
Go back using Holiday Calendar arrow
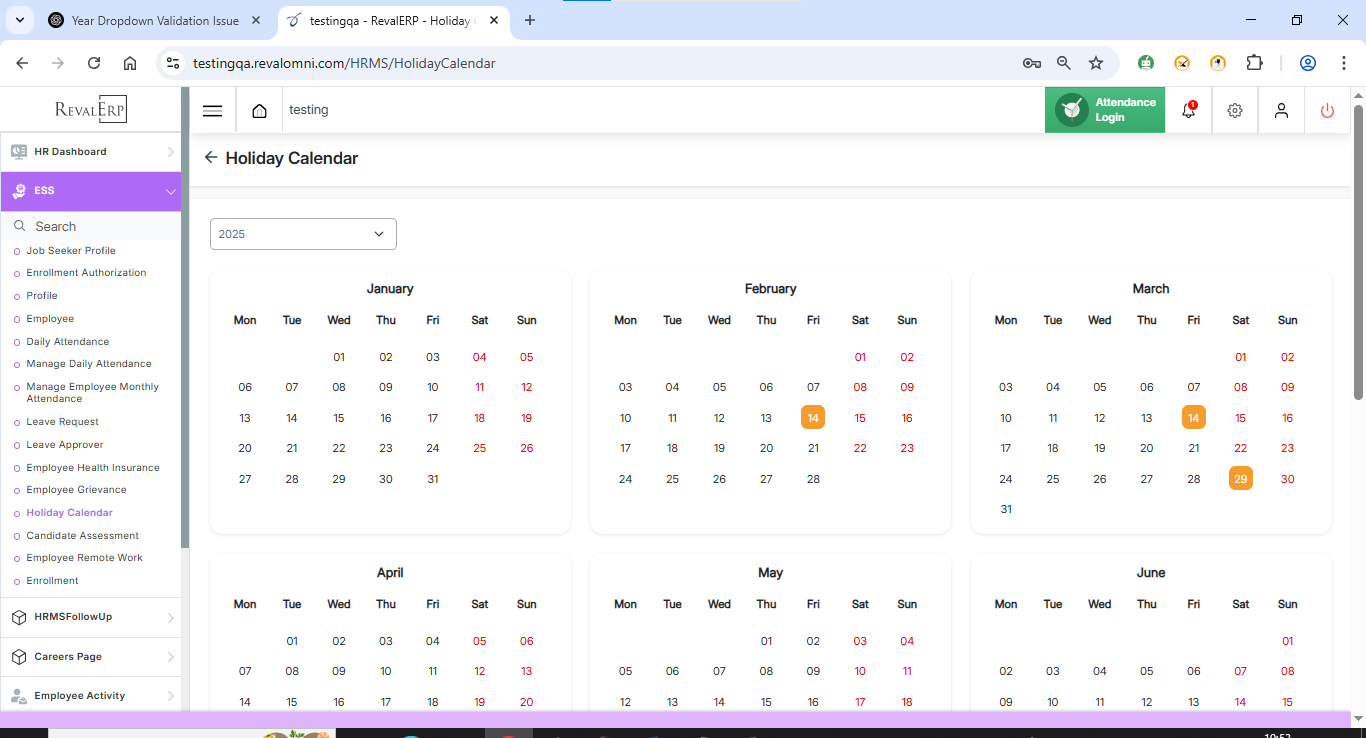(x=210, y=158)
